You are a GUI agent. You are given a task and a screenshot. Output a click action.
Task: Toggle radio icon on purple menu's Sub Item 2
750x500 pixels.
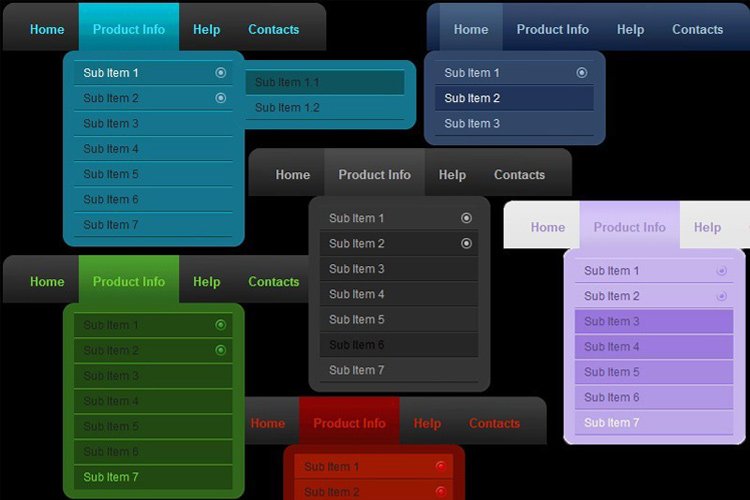tap(721, 296)
